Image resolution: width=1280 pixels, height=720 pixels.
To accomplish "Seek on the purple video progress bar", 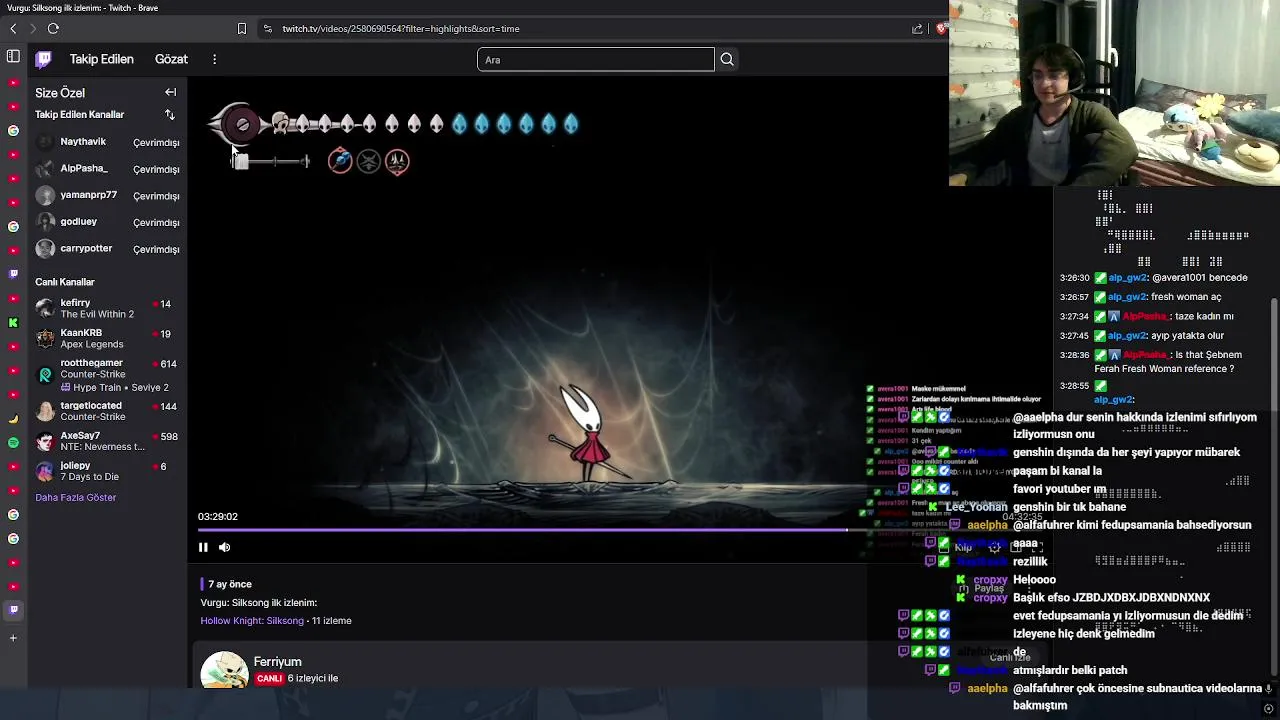I will (x=522, y=530).
